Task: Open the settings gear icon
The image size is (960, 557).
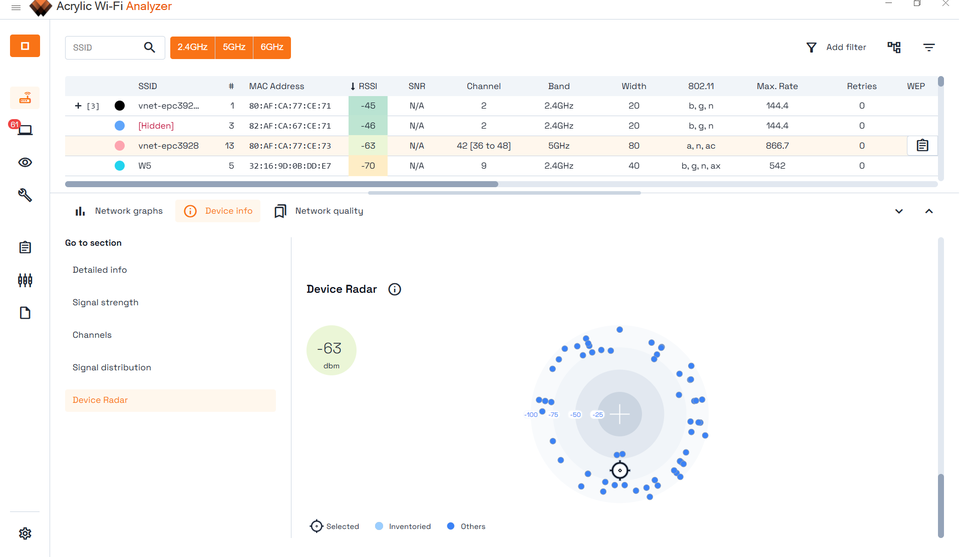Action: click(25, 534)
